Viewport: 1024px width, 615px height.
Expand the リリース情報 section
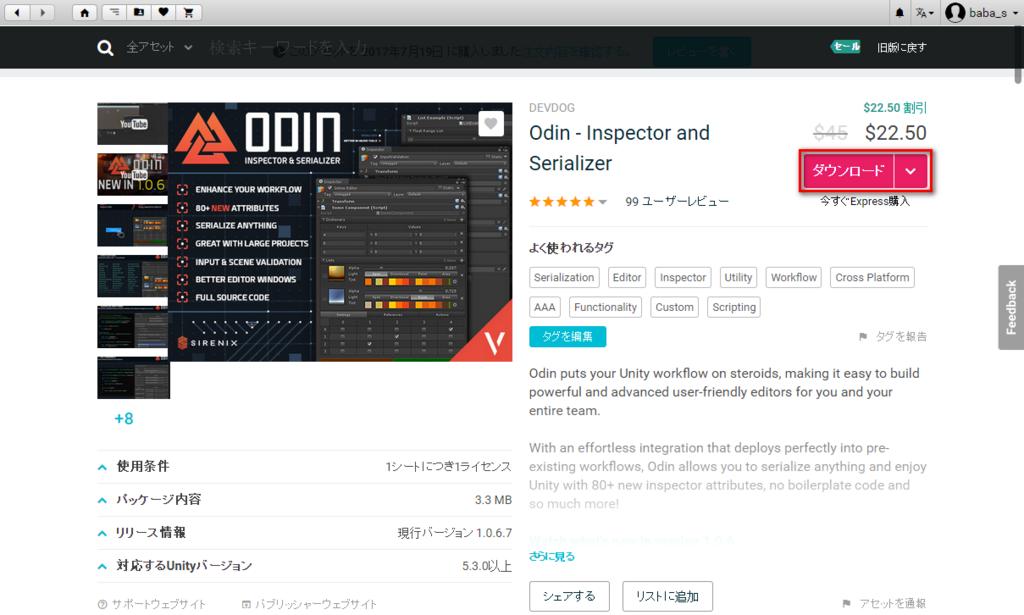click(304, 533)
